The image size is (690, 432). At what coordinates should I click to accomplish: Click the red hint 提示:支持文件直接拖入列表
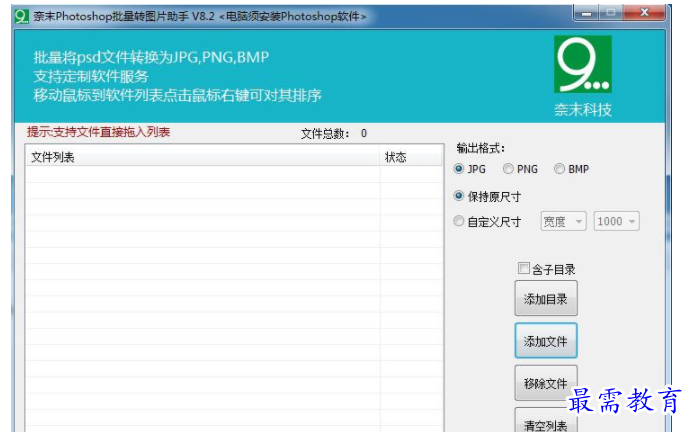(x=99, y=132)
